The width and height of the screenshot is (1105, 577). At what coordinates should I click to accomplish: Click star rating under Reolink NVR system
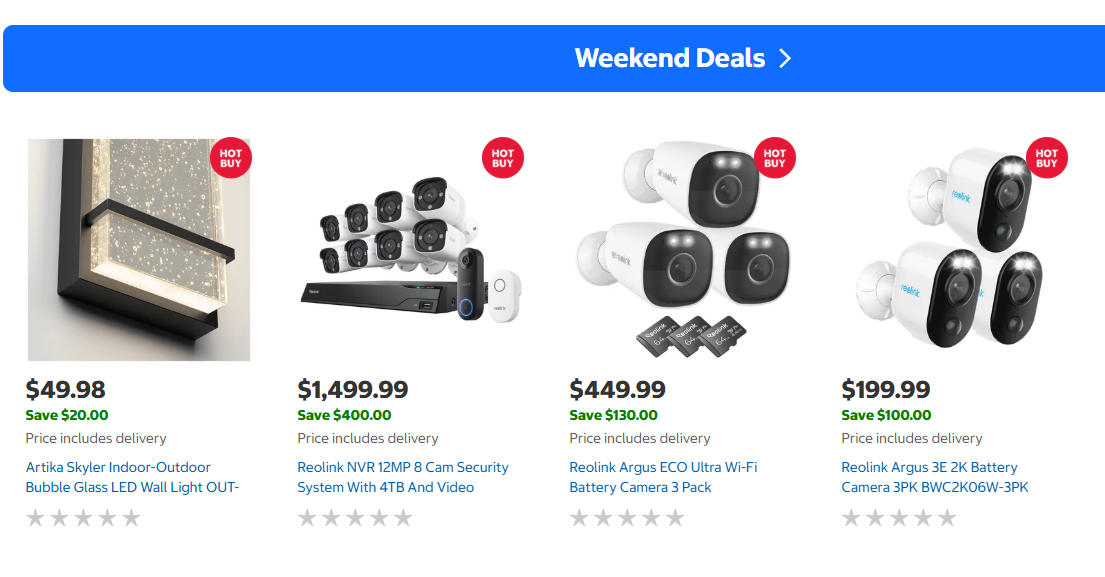coord(355,518)
